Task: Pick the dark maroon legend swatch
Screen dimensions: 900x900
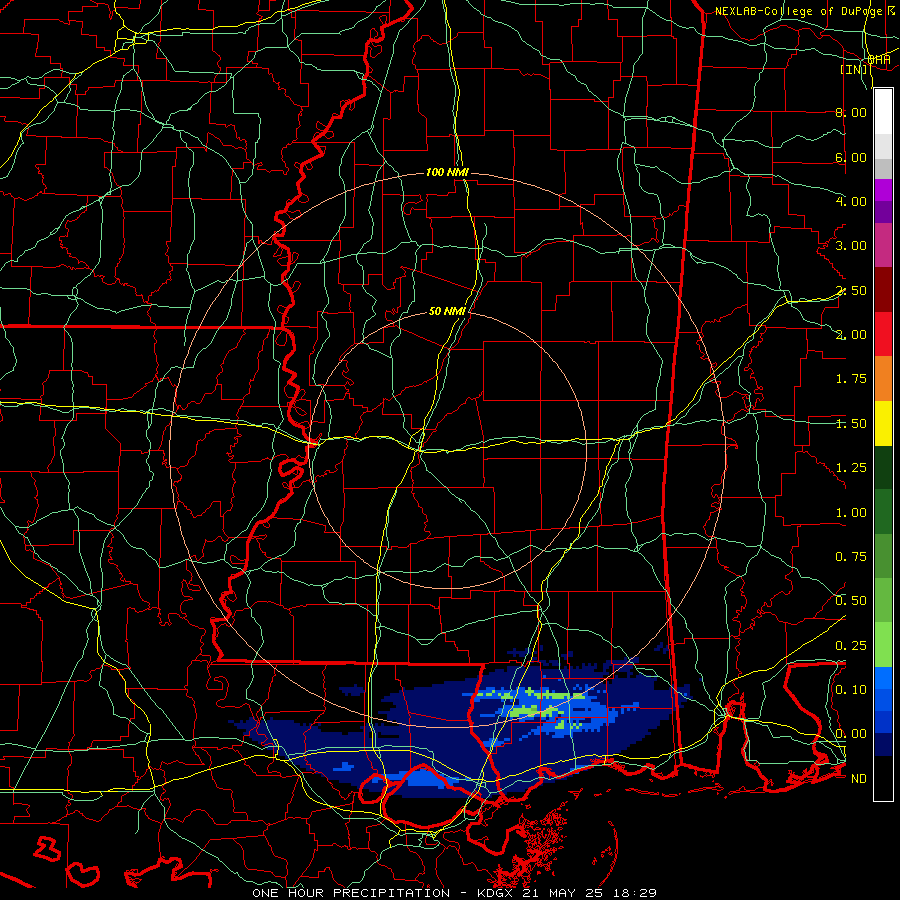Action: (x=883, y=290)
